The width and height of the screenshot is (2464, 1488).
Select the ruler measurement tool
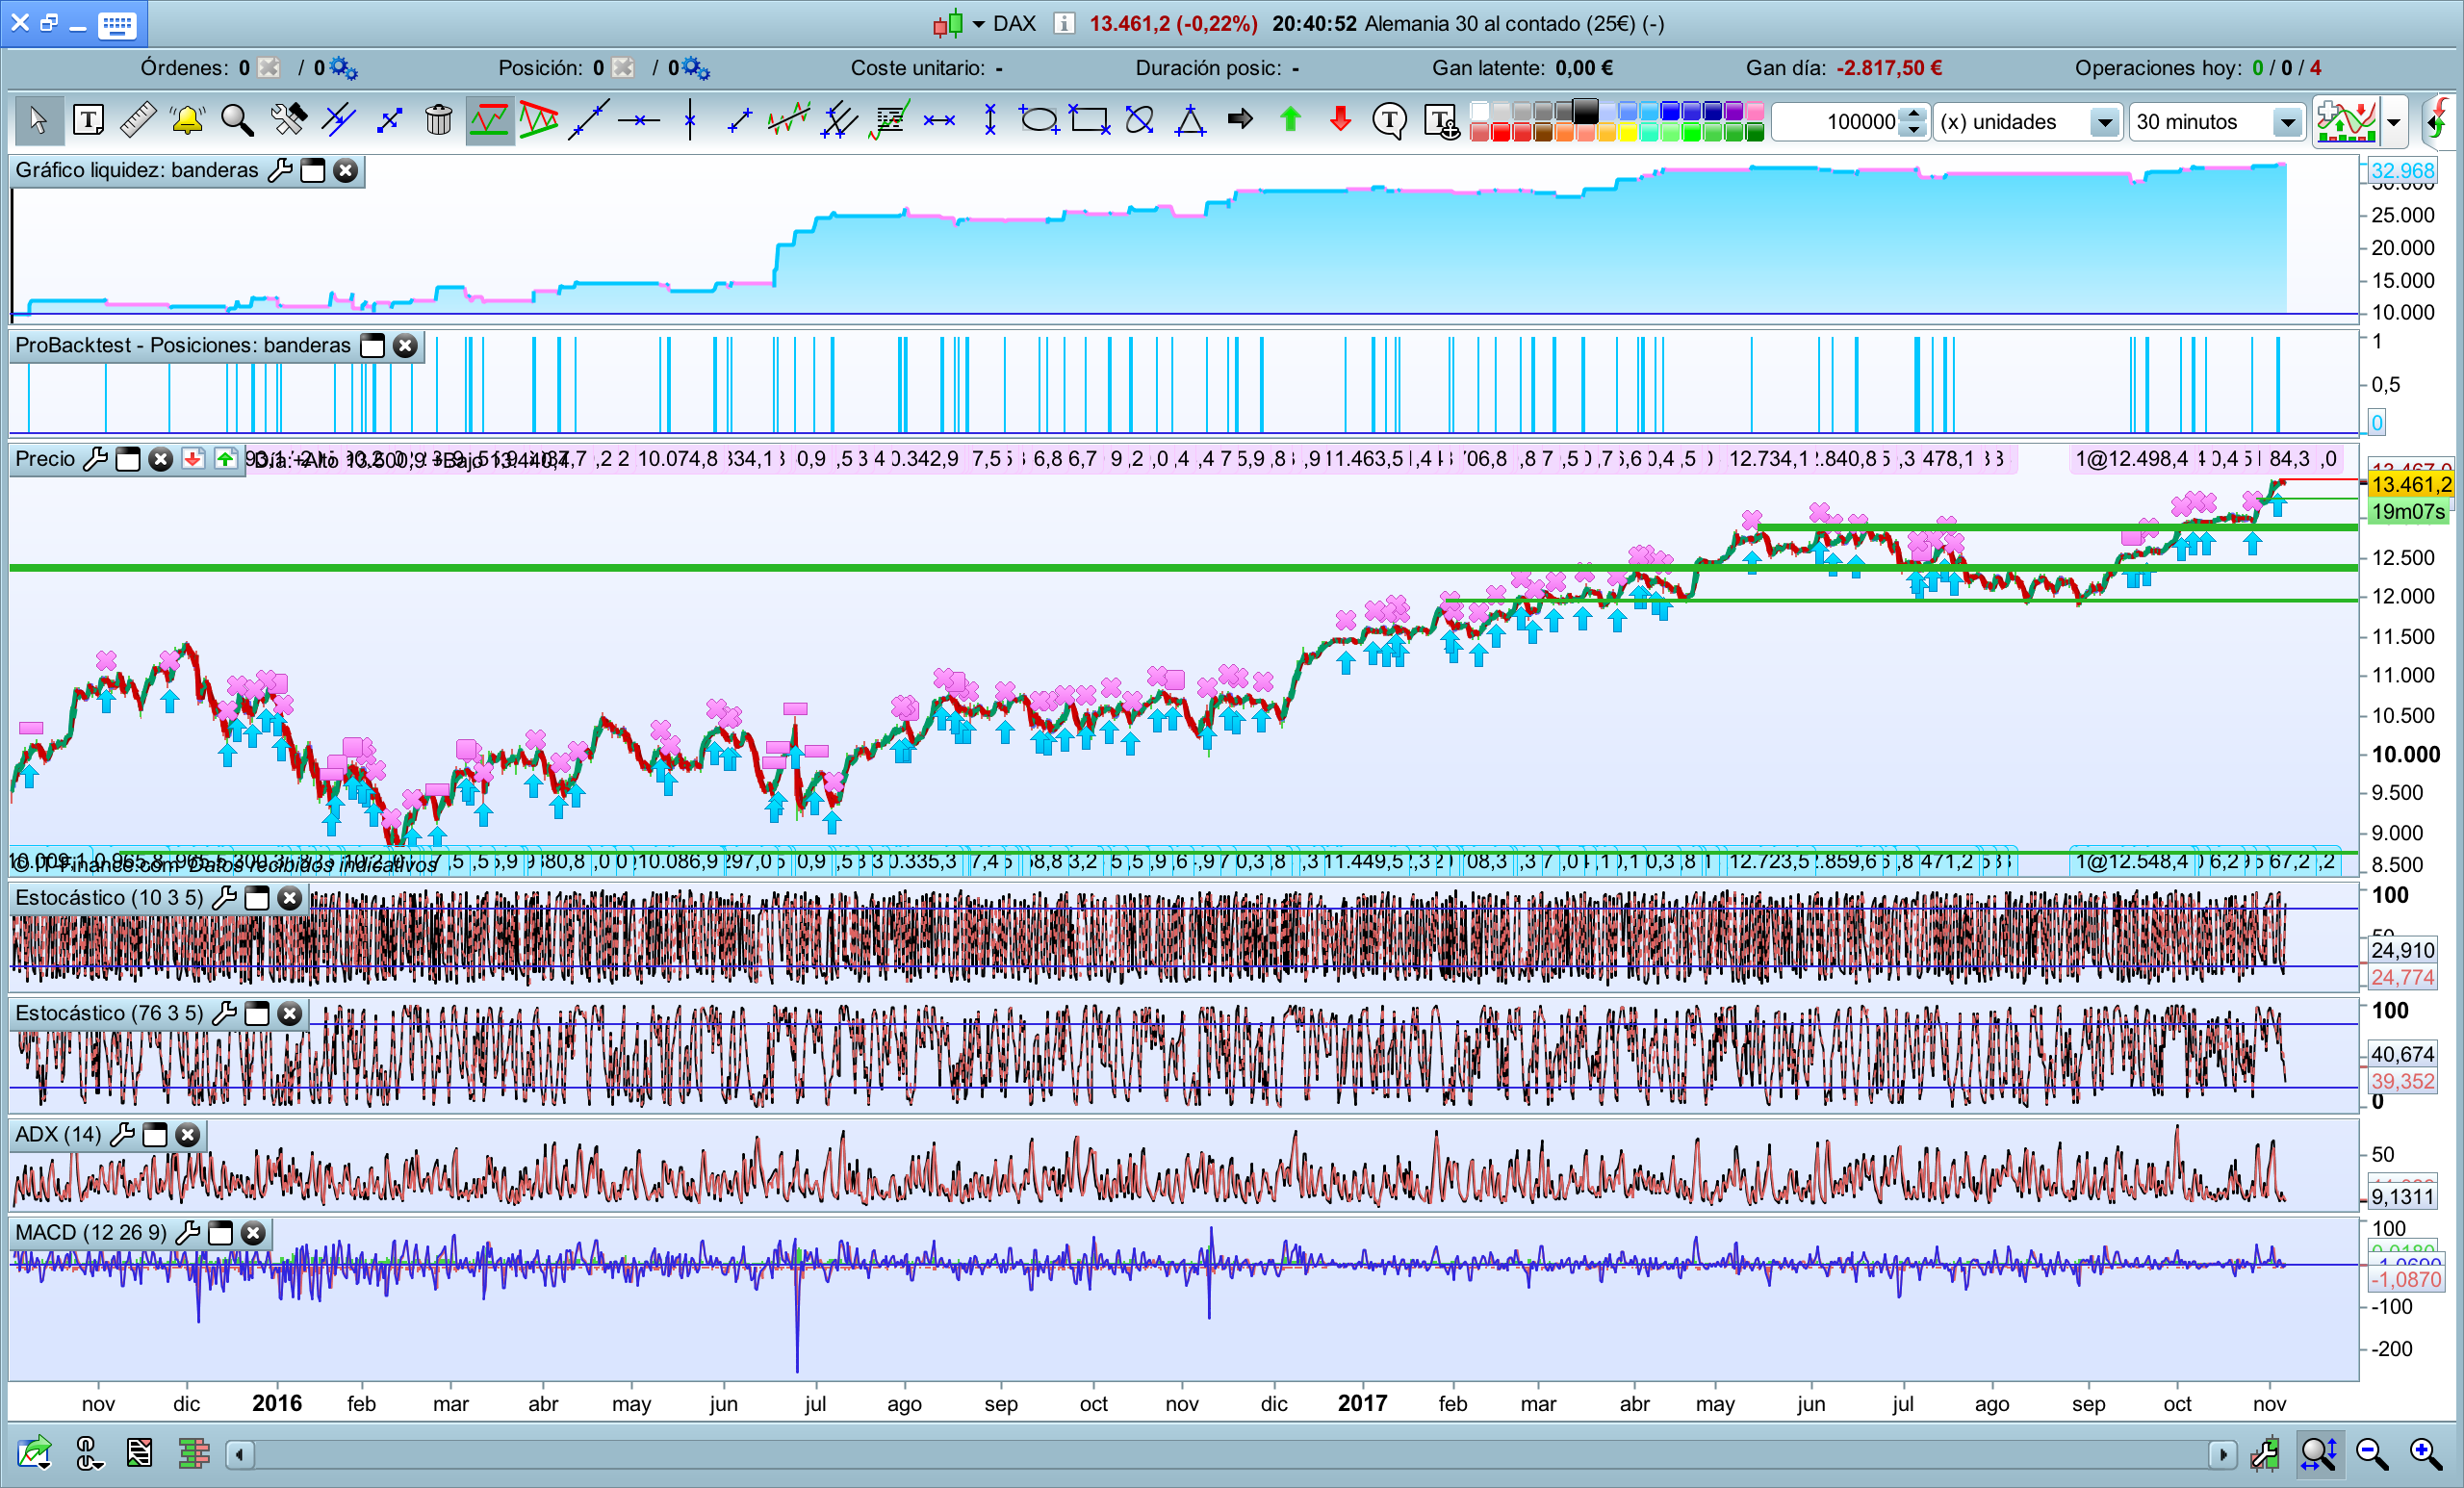(x=137, y=121)
